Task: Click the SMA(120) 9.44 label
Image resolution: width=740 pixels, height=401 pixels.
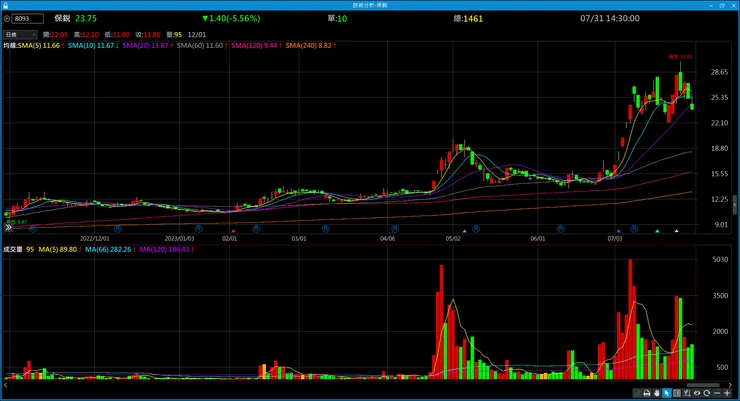Action: (254, 46)
